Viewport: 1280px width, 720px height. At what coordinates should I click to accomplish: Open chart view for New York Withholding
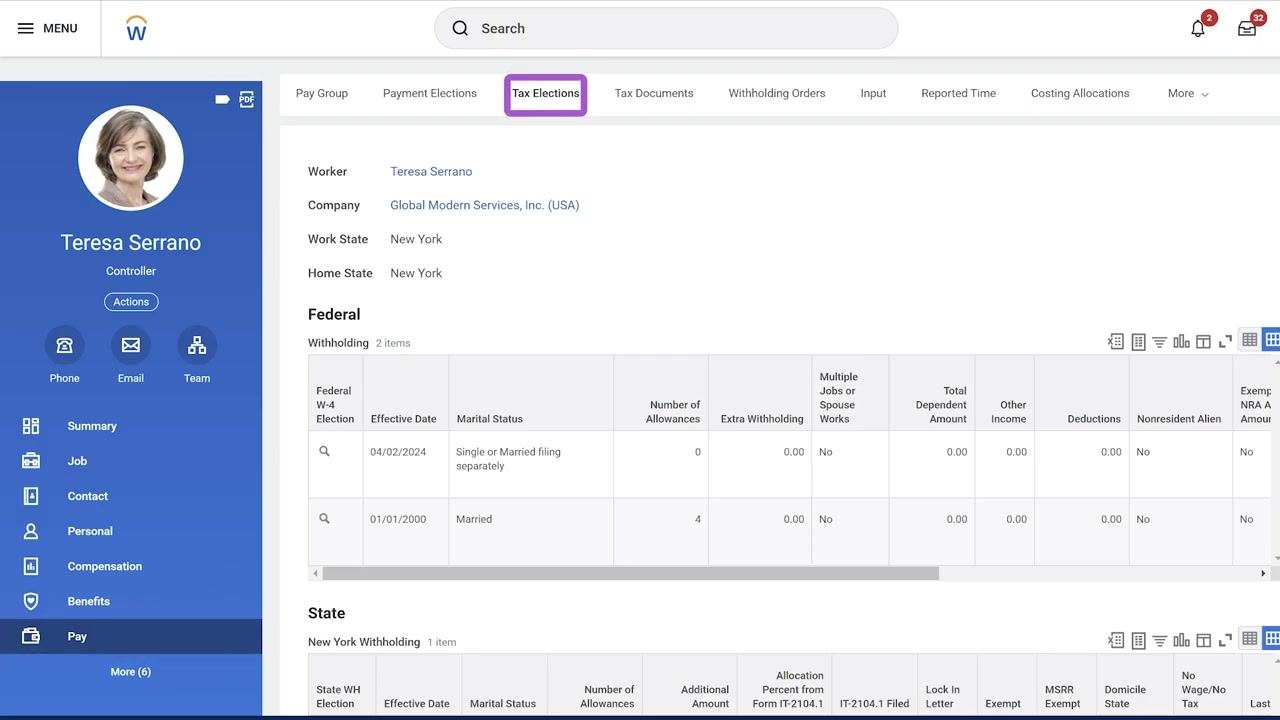pos(1182,640)
